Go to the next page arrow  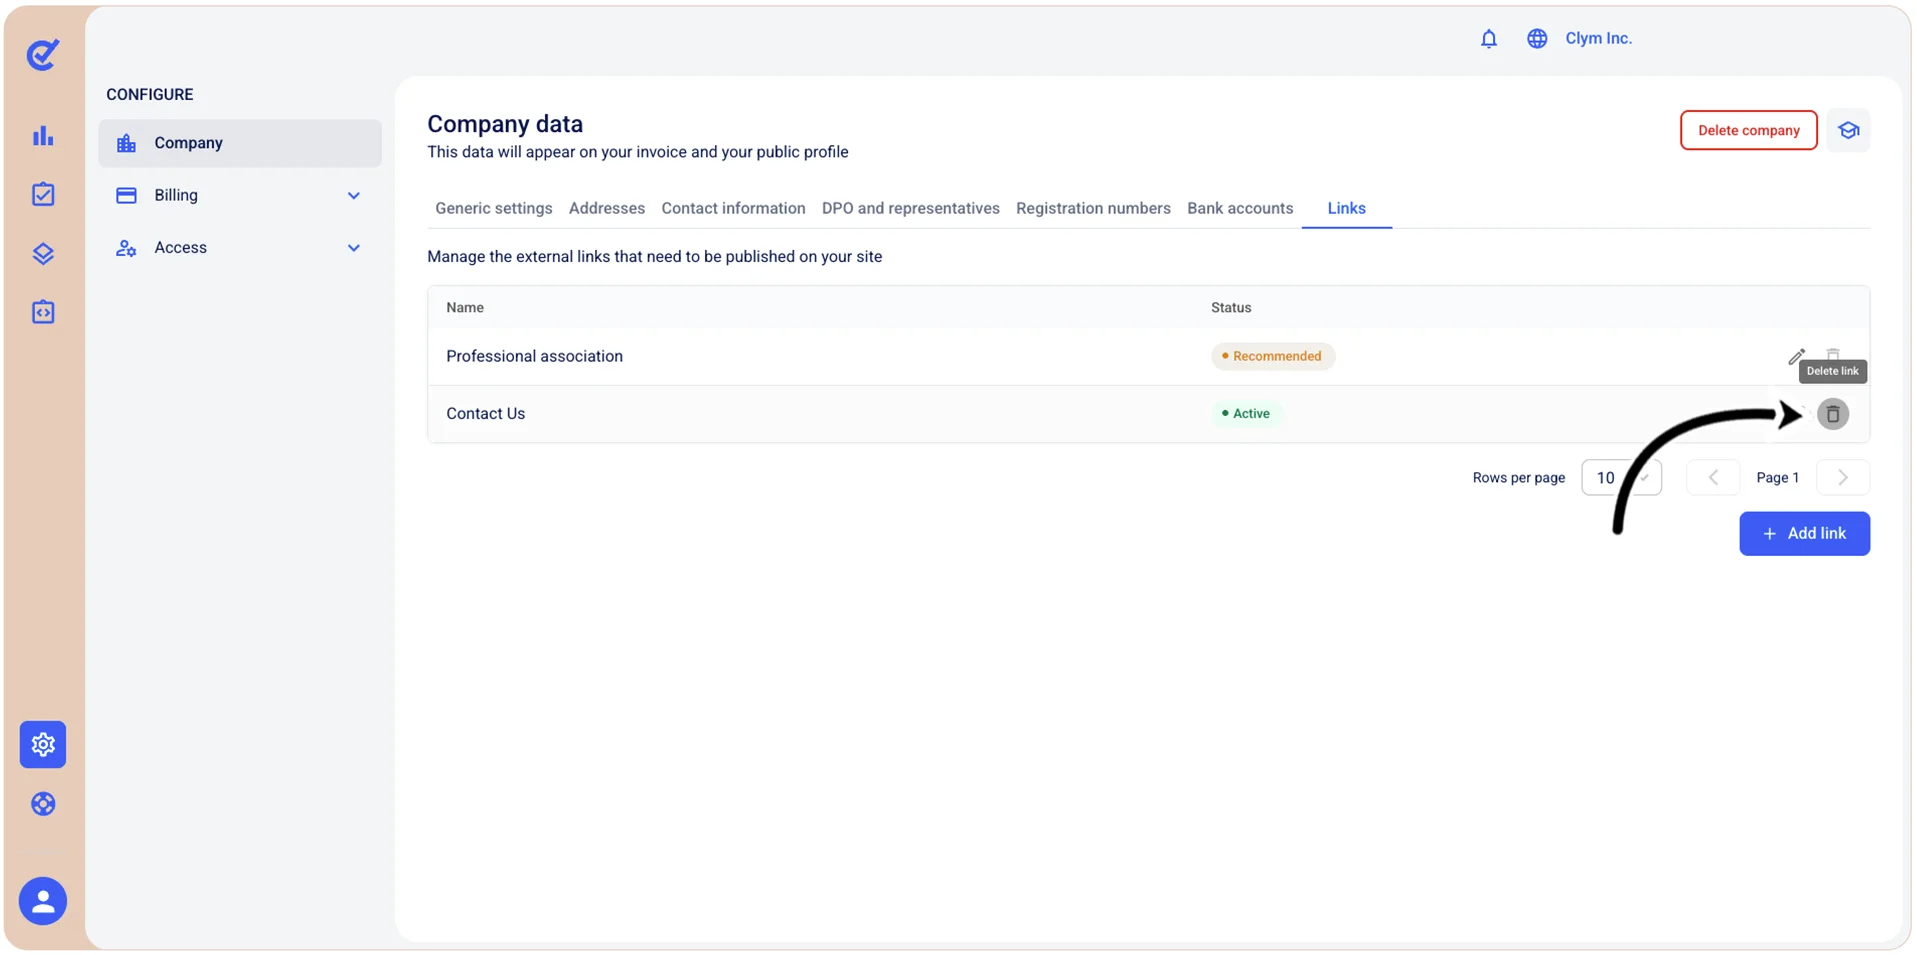pyautogui.click(x=1842, y=478)
